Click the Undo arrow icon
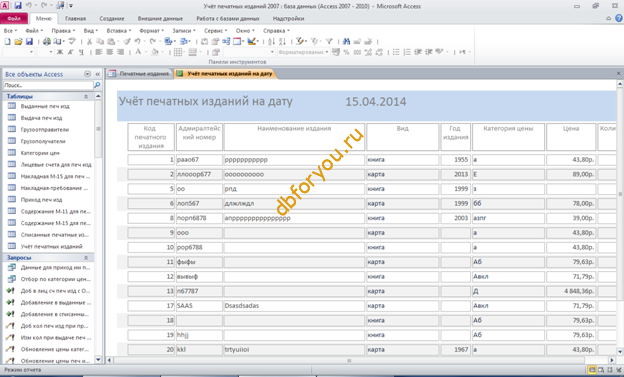The height and width of the screenshot is (377, 624). click(137, 41)
